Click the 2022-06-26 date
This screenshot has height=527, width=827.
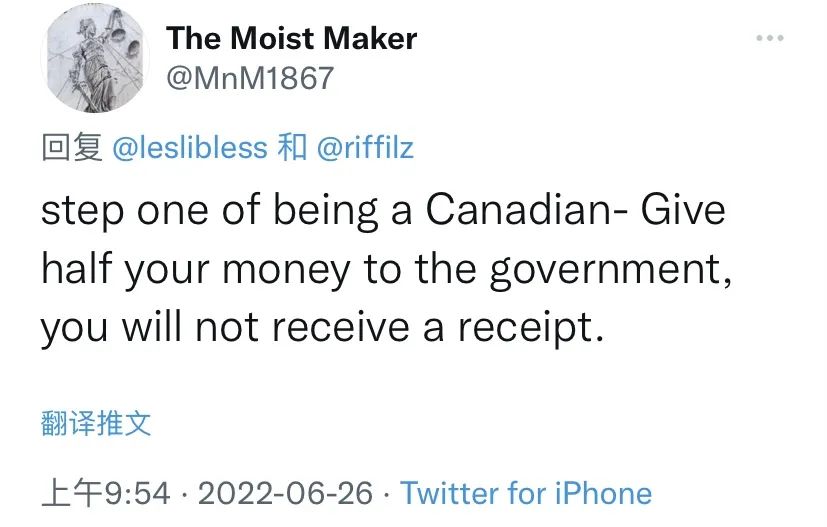[285, 493]
